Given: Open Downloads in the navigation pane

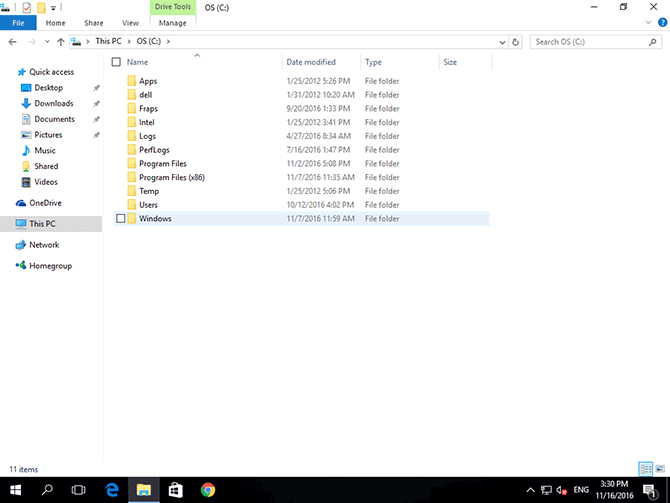Looking at the screenshot, I should (54, 103).
